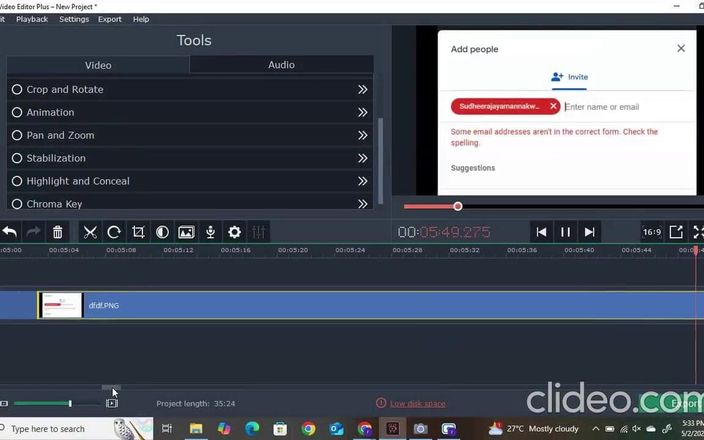
Task: Click the timeline horizontal scrollbar
Action: 111,387
